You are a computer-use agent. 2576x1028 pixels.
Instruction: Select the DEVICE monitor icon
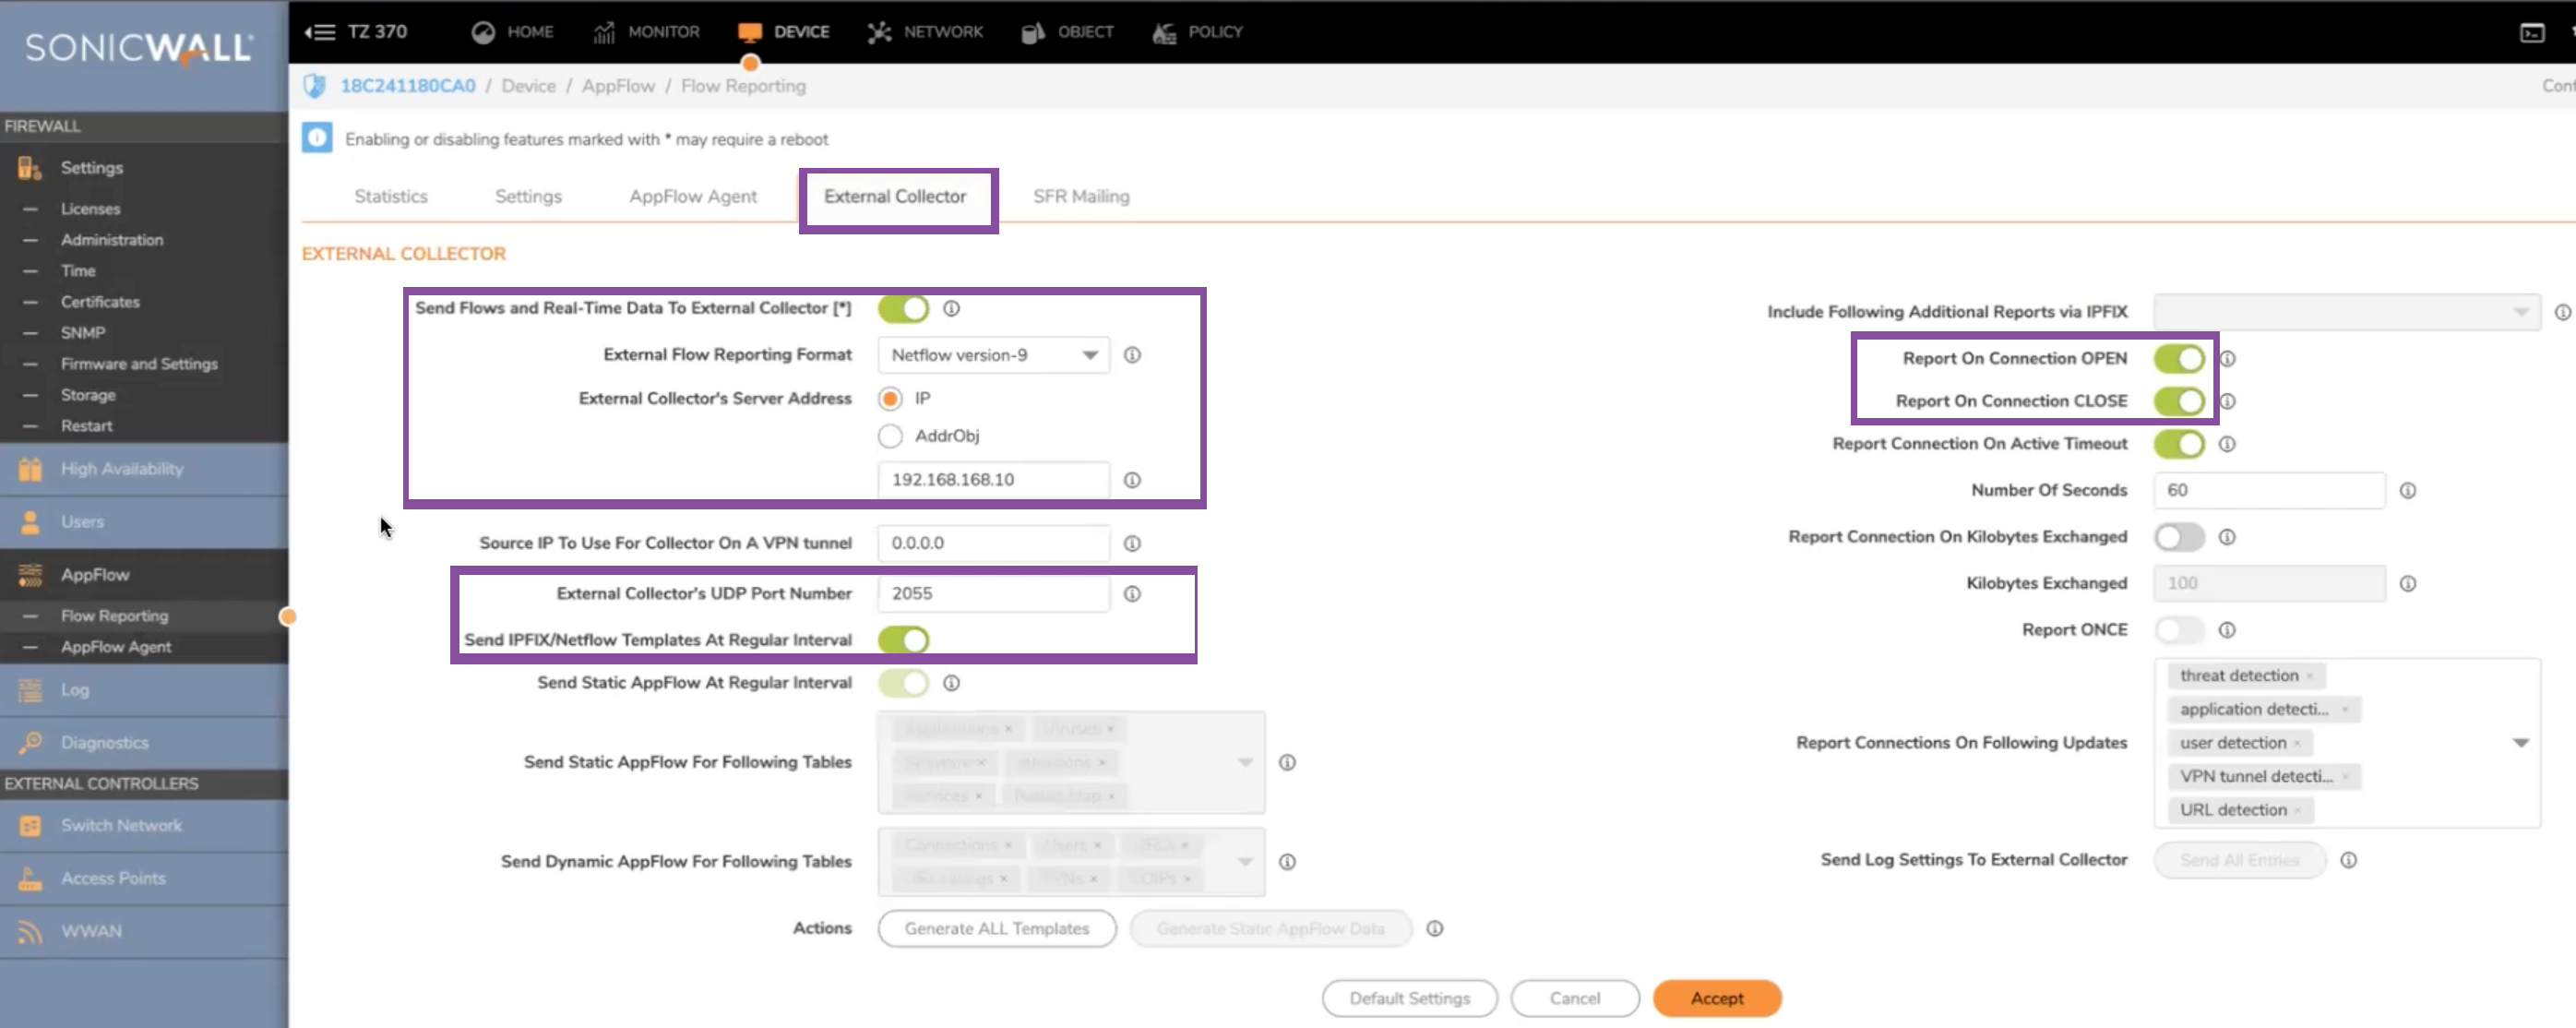coord(750,32)
